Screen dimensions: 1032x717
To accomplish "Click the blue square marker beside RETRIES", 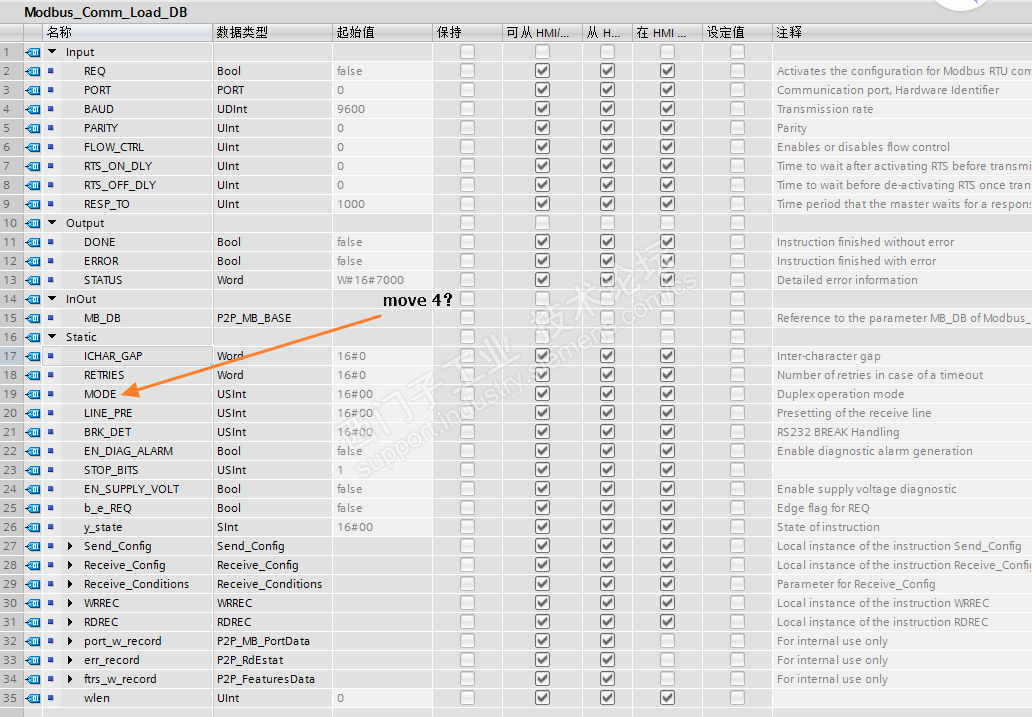I will pyautogui.click(x=51, y=375).
